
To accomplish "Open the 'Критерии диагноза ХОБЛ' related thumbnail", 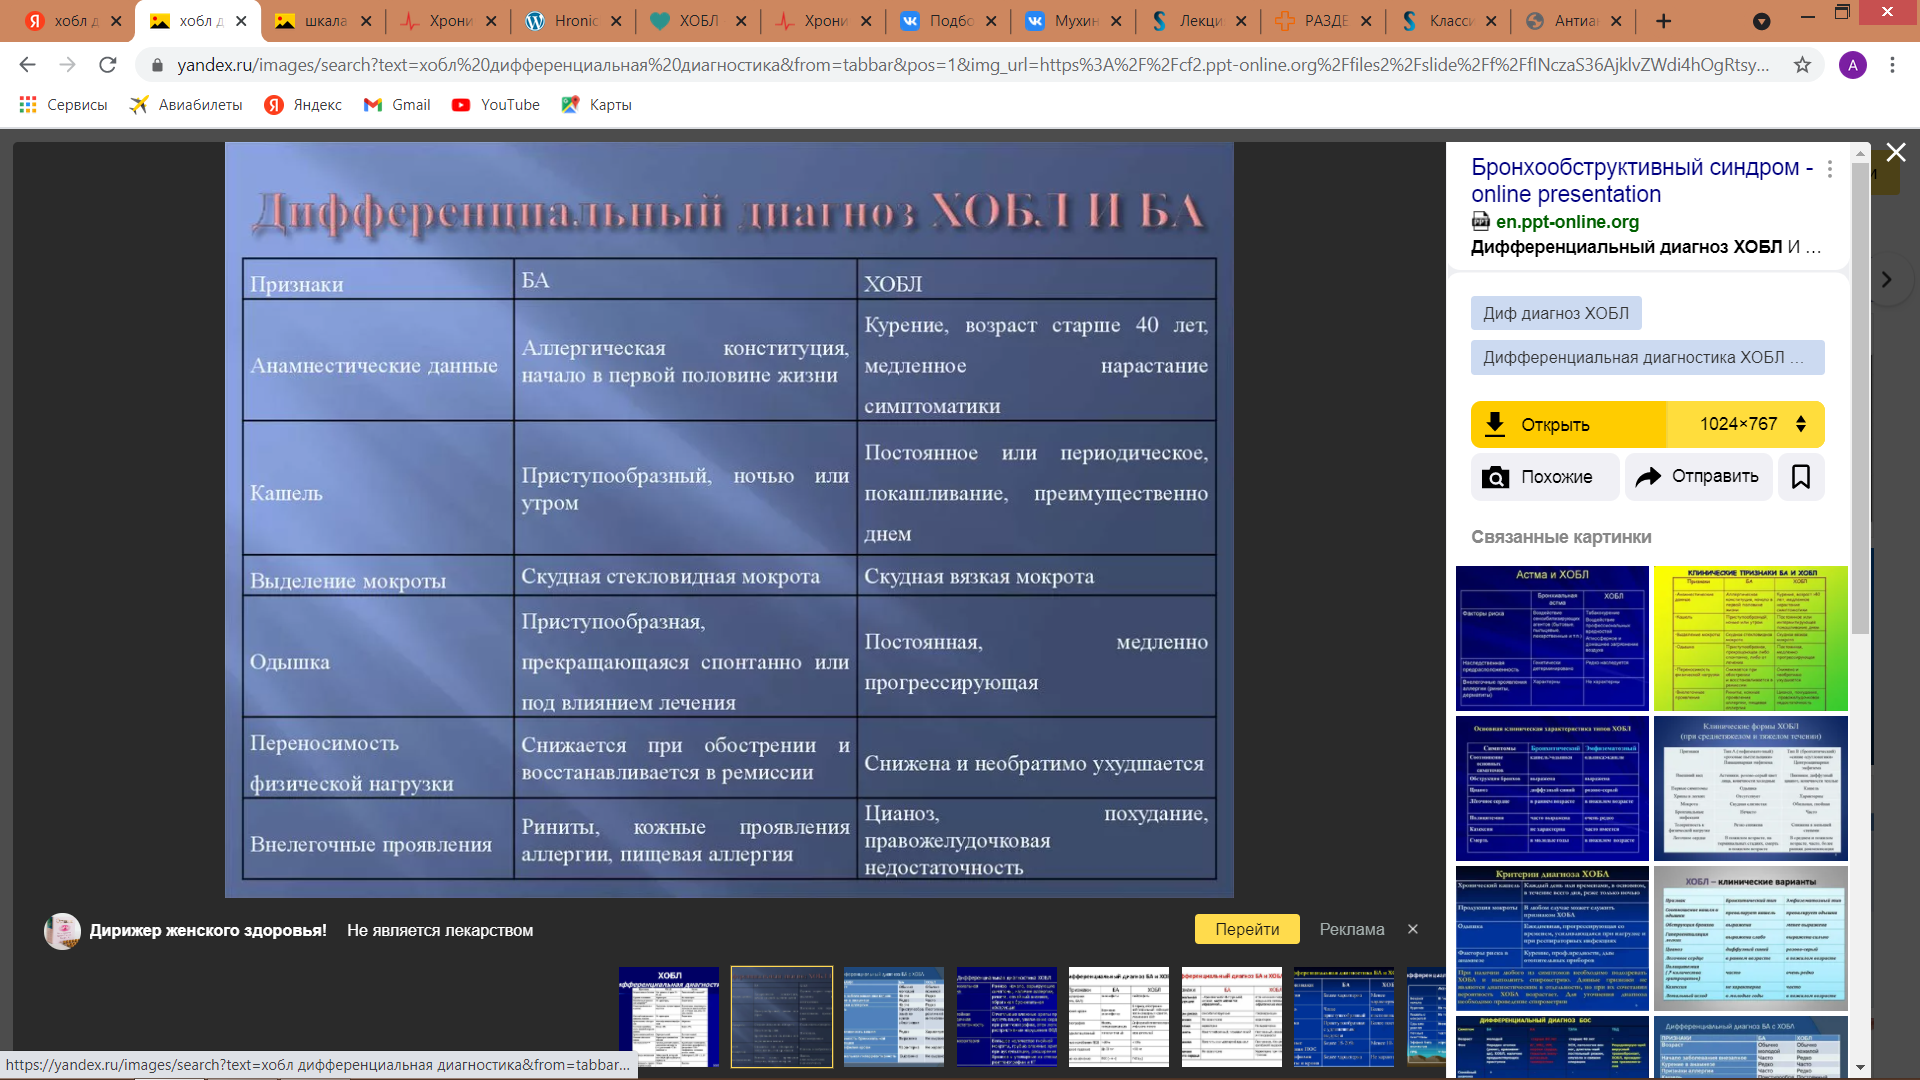I will [1551, 938].
